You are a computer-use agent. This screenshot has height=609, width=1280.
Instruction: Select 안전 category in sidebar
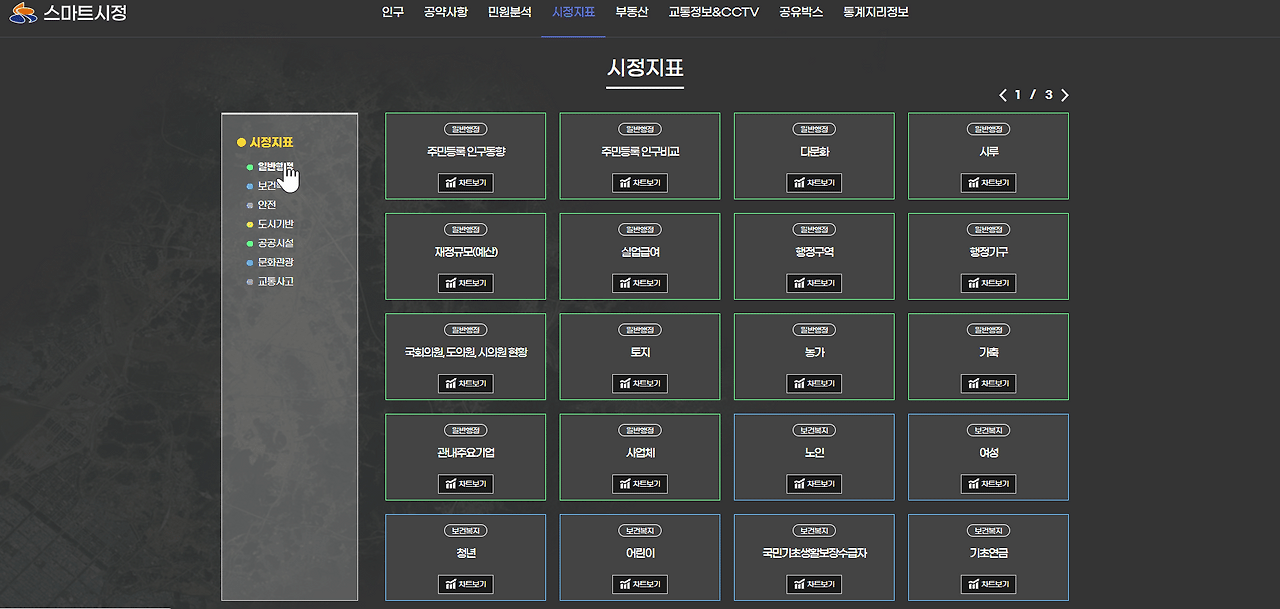[266, 205]
